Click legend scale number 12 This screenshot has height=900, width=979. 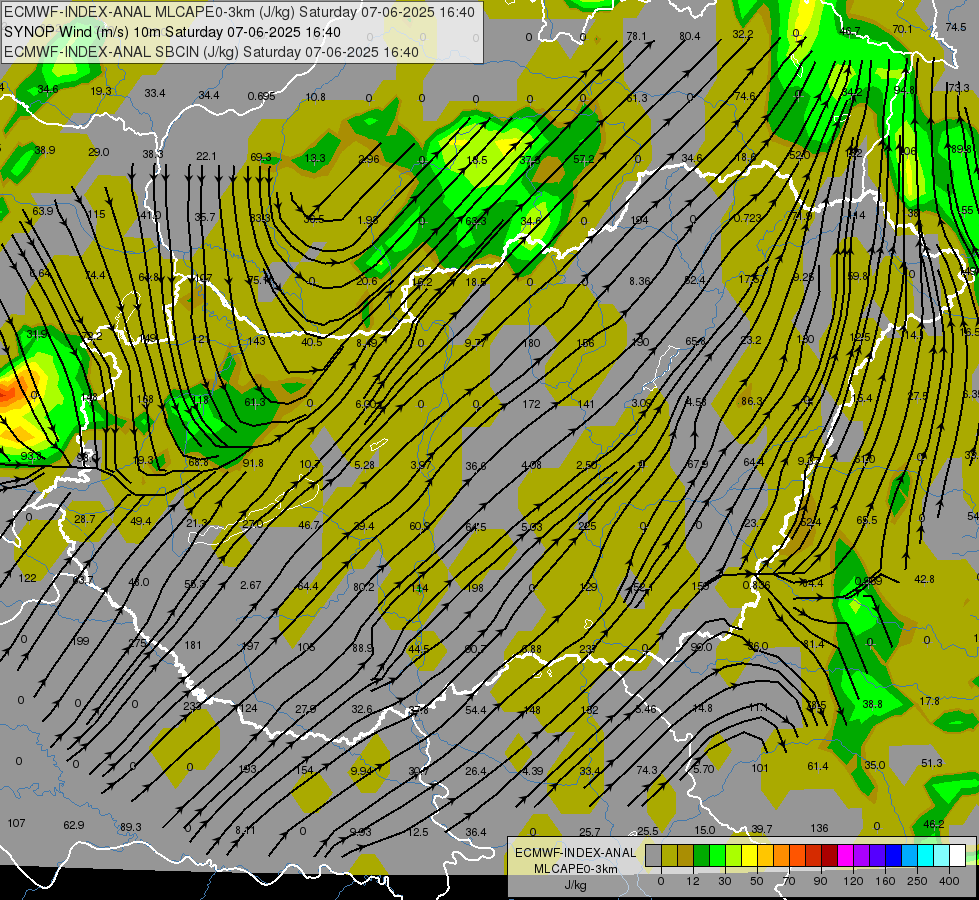click(693, 881)
